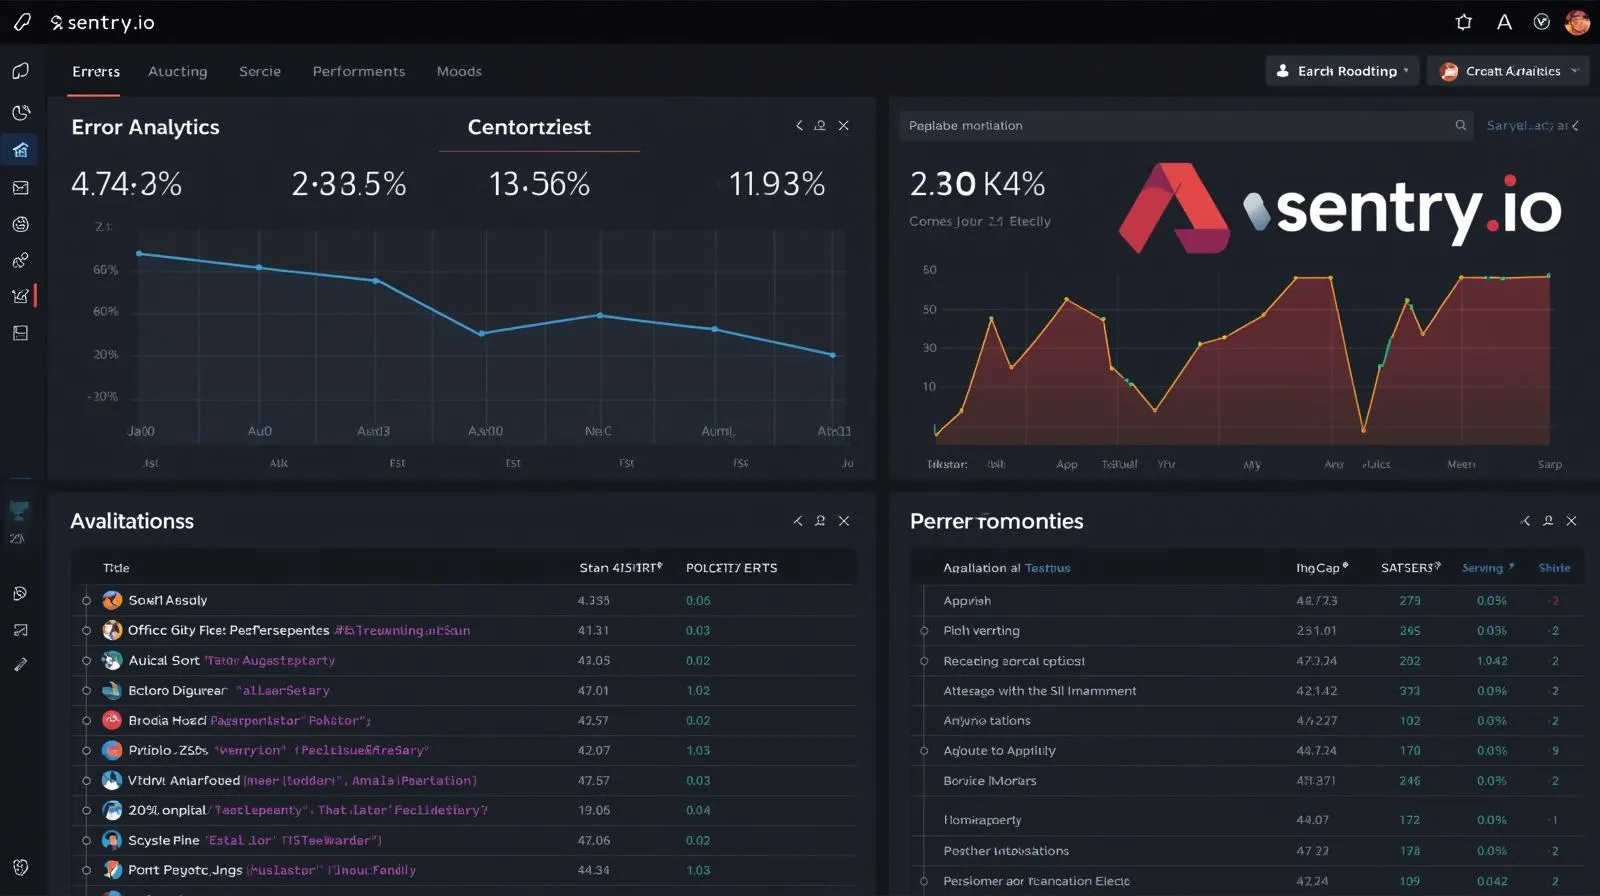The height and width of the screenshot is (896, 1600).
Task: Select the radio for Officc Gity Fice row
Action: (86, 631)
